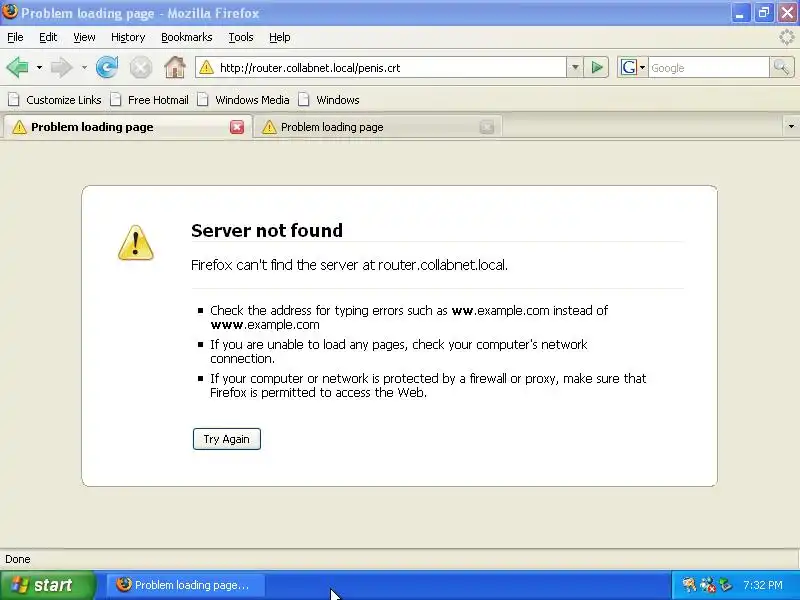Reload the current page
800x600 pixels.
tap(107, 67)
